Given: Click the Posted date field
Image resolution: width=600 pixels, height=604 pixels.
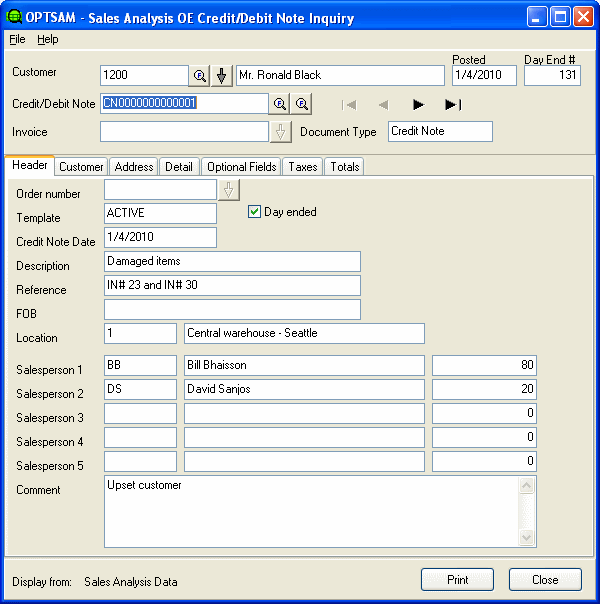Looking at the screenshot, I should point(484,76).
